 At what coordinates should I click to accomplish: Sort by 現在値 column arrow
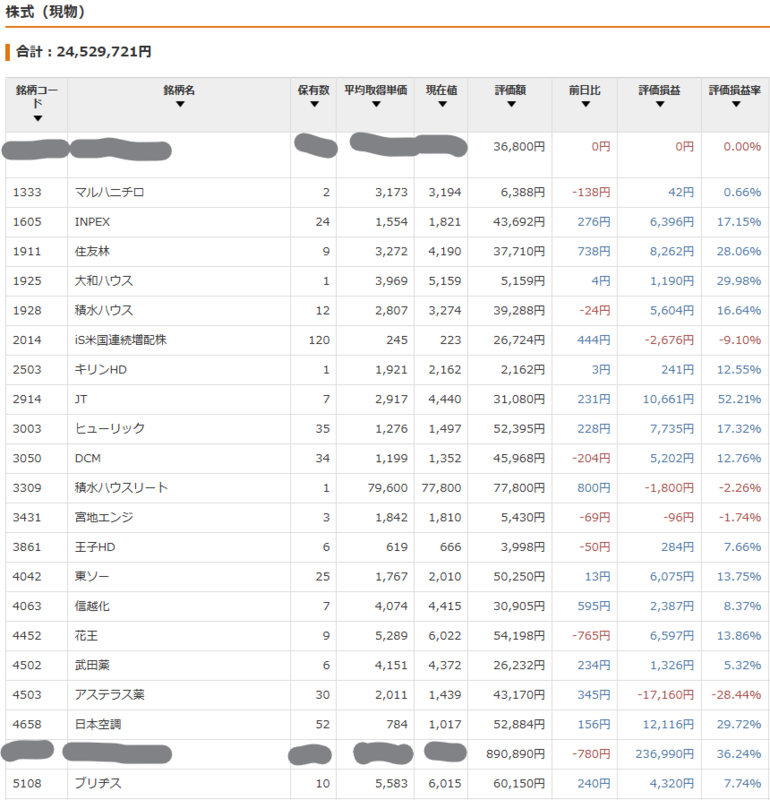(x=442, y=104)
